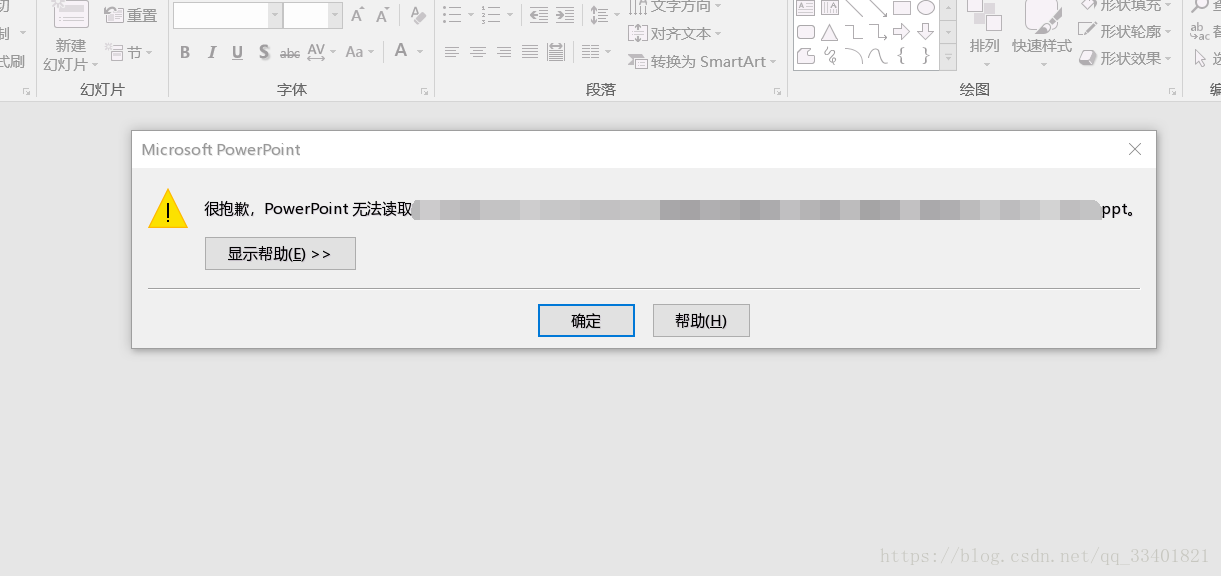Select the arrow line shape
The height and width of the screenshot is (576, 1221).
878,8
